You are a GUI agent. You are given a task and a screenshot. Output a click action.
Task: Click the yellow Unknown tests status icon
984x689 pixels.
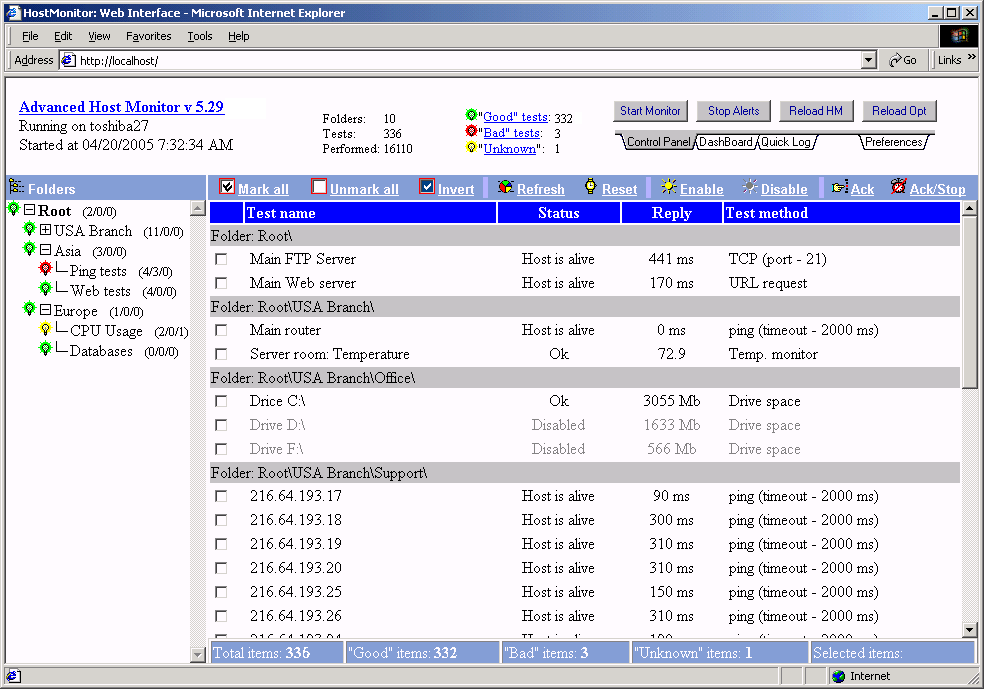pos(471,147)
